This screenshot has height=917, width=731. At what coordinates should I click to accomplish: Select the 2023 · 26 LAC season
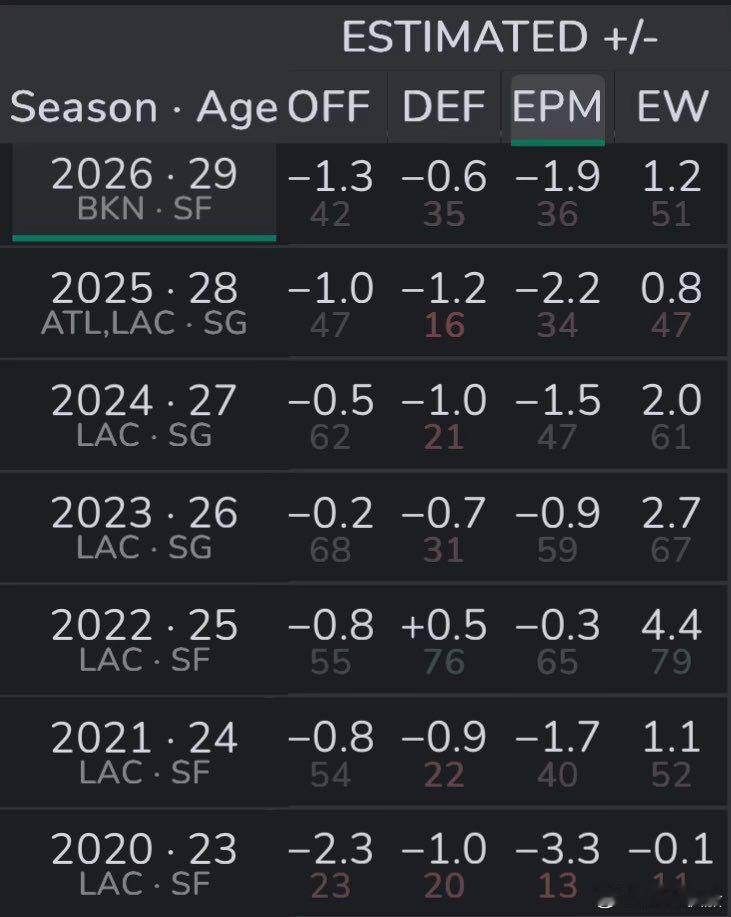[144, 527]
